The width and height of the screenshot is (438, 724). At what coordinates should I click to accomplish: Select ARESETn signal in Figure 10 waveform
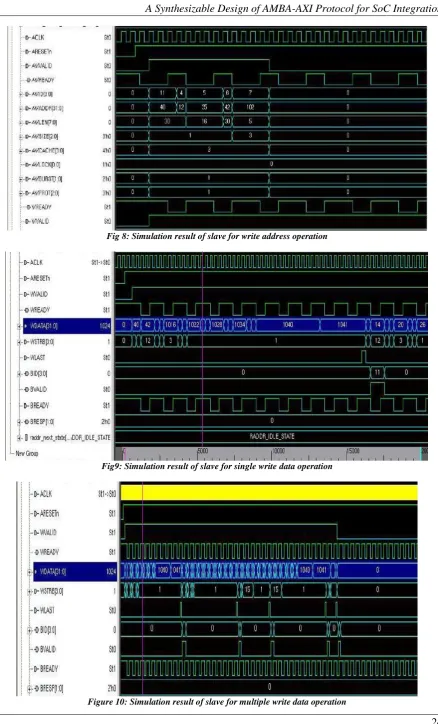click(49, 513)
